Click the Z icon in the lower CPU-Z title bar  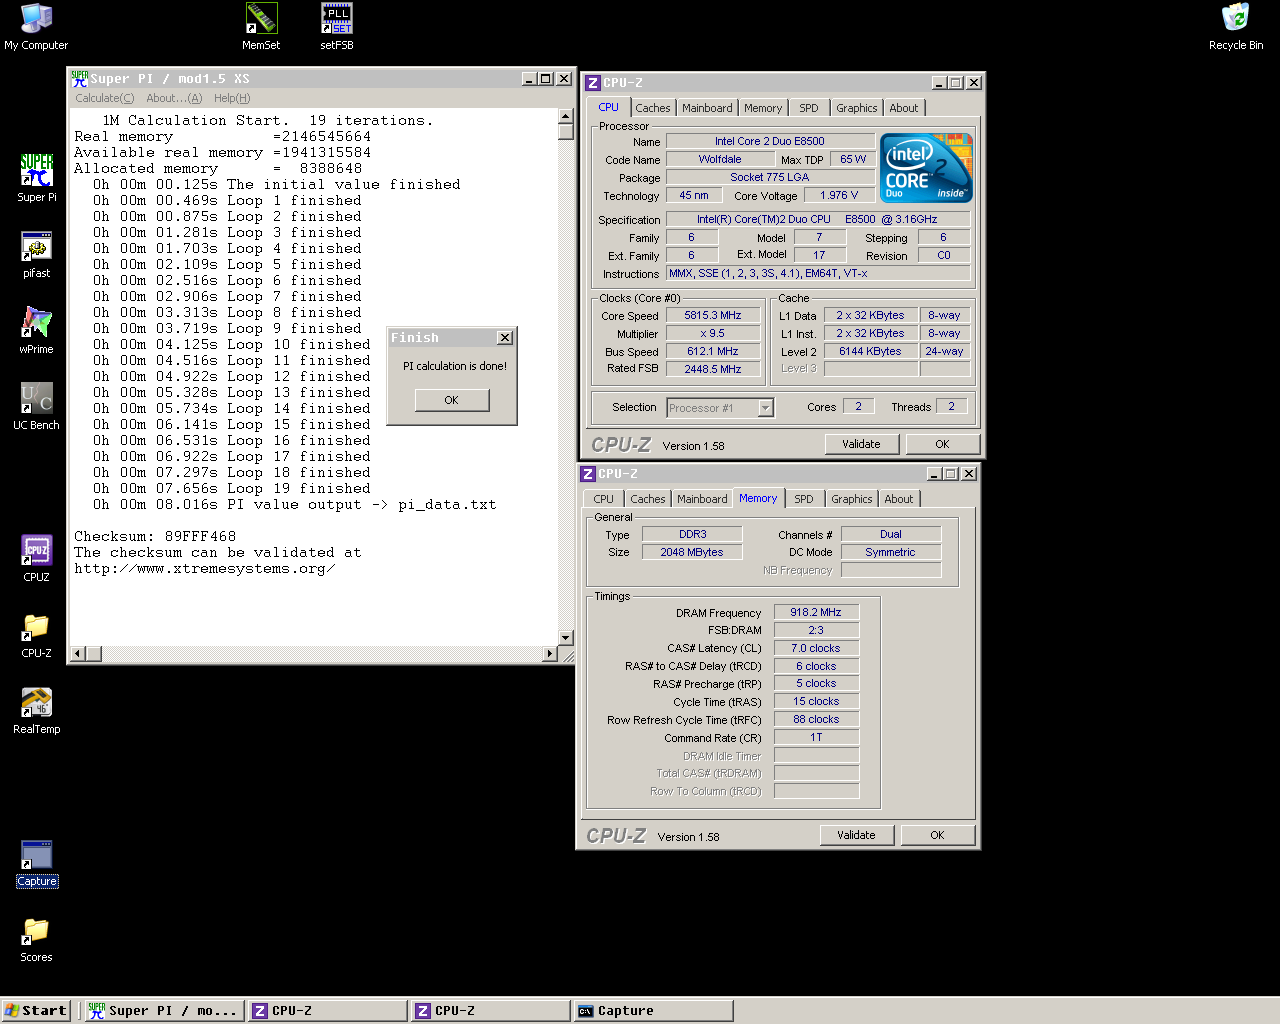point(588,474)
